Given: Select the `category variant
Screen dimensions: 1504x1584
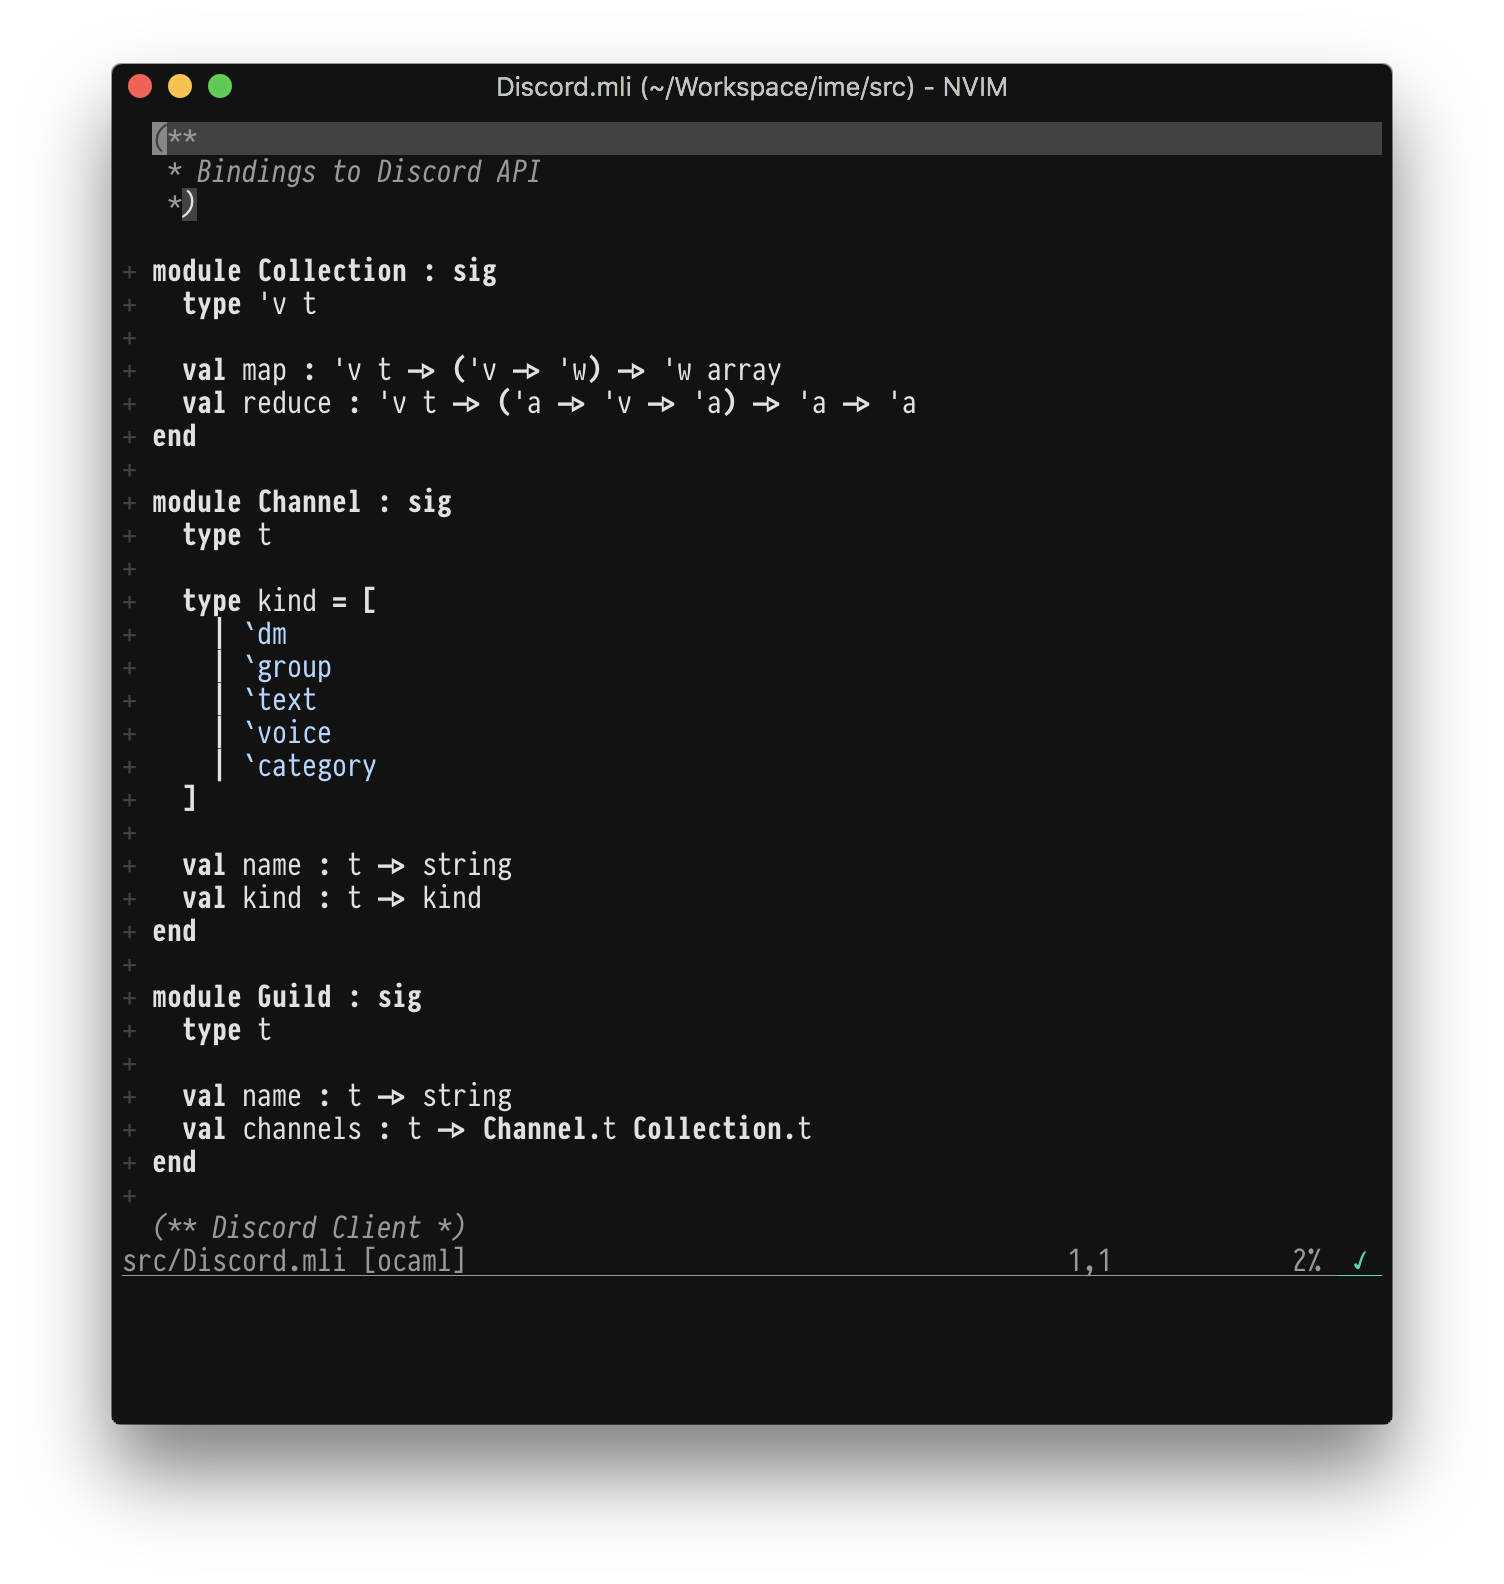Looking at the screenshot, I should tap(310, 767).
